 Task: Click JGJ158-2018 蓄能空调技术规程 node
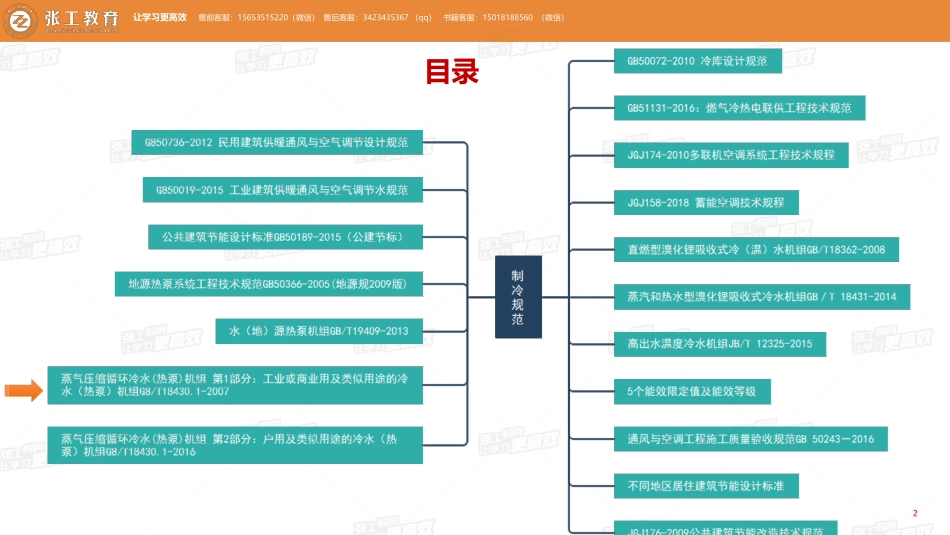(706, 202)
